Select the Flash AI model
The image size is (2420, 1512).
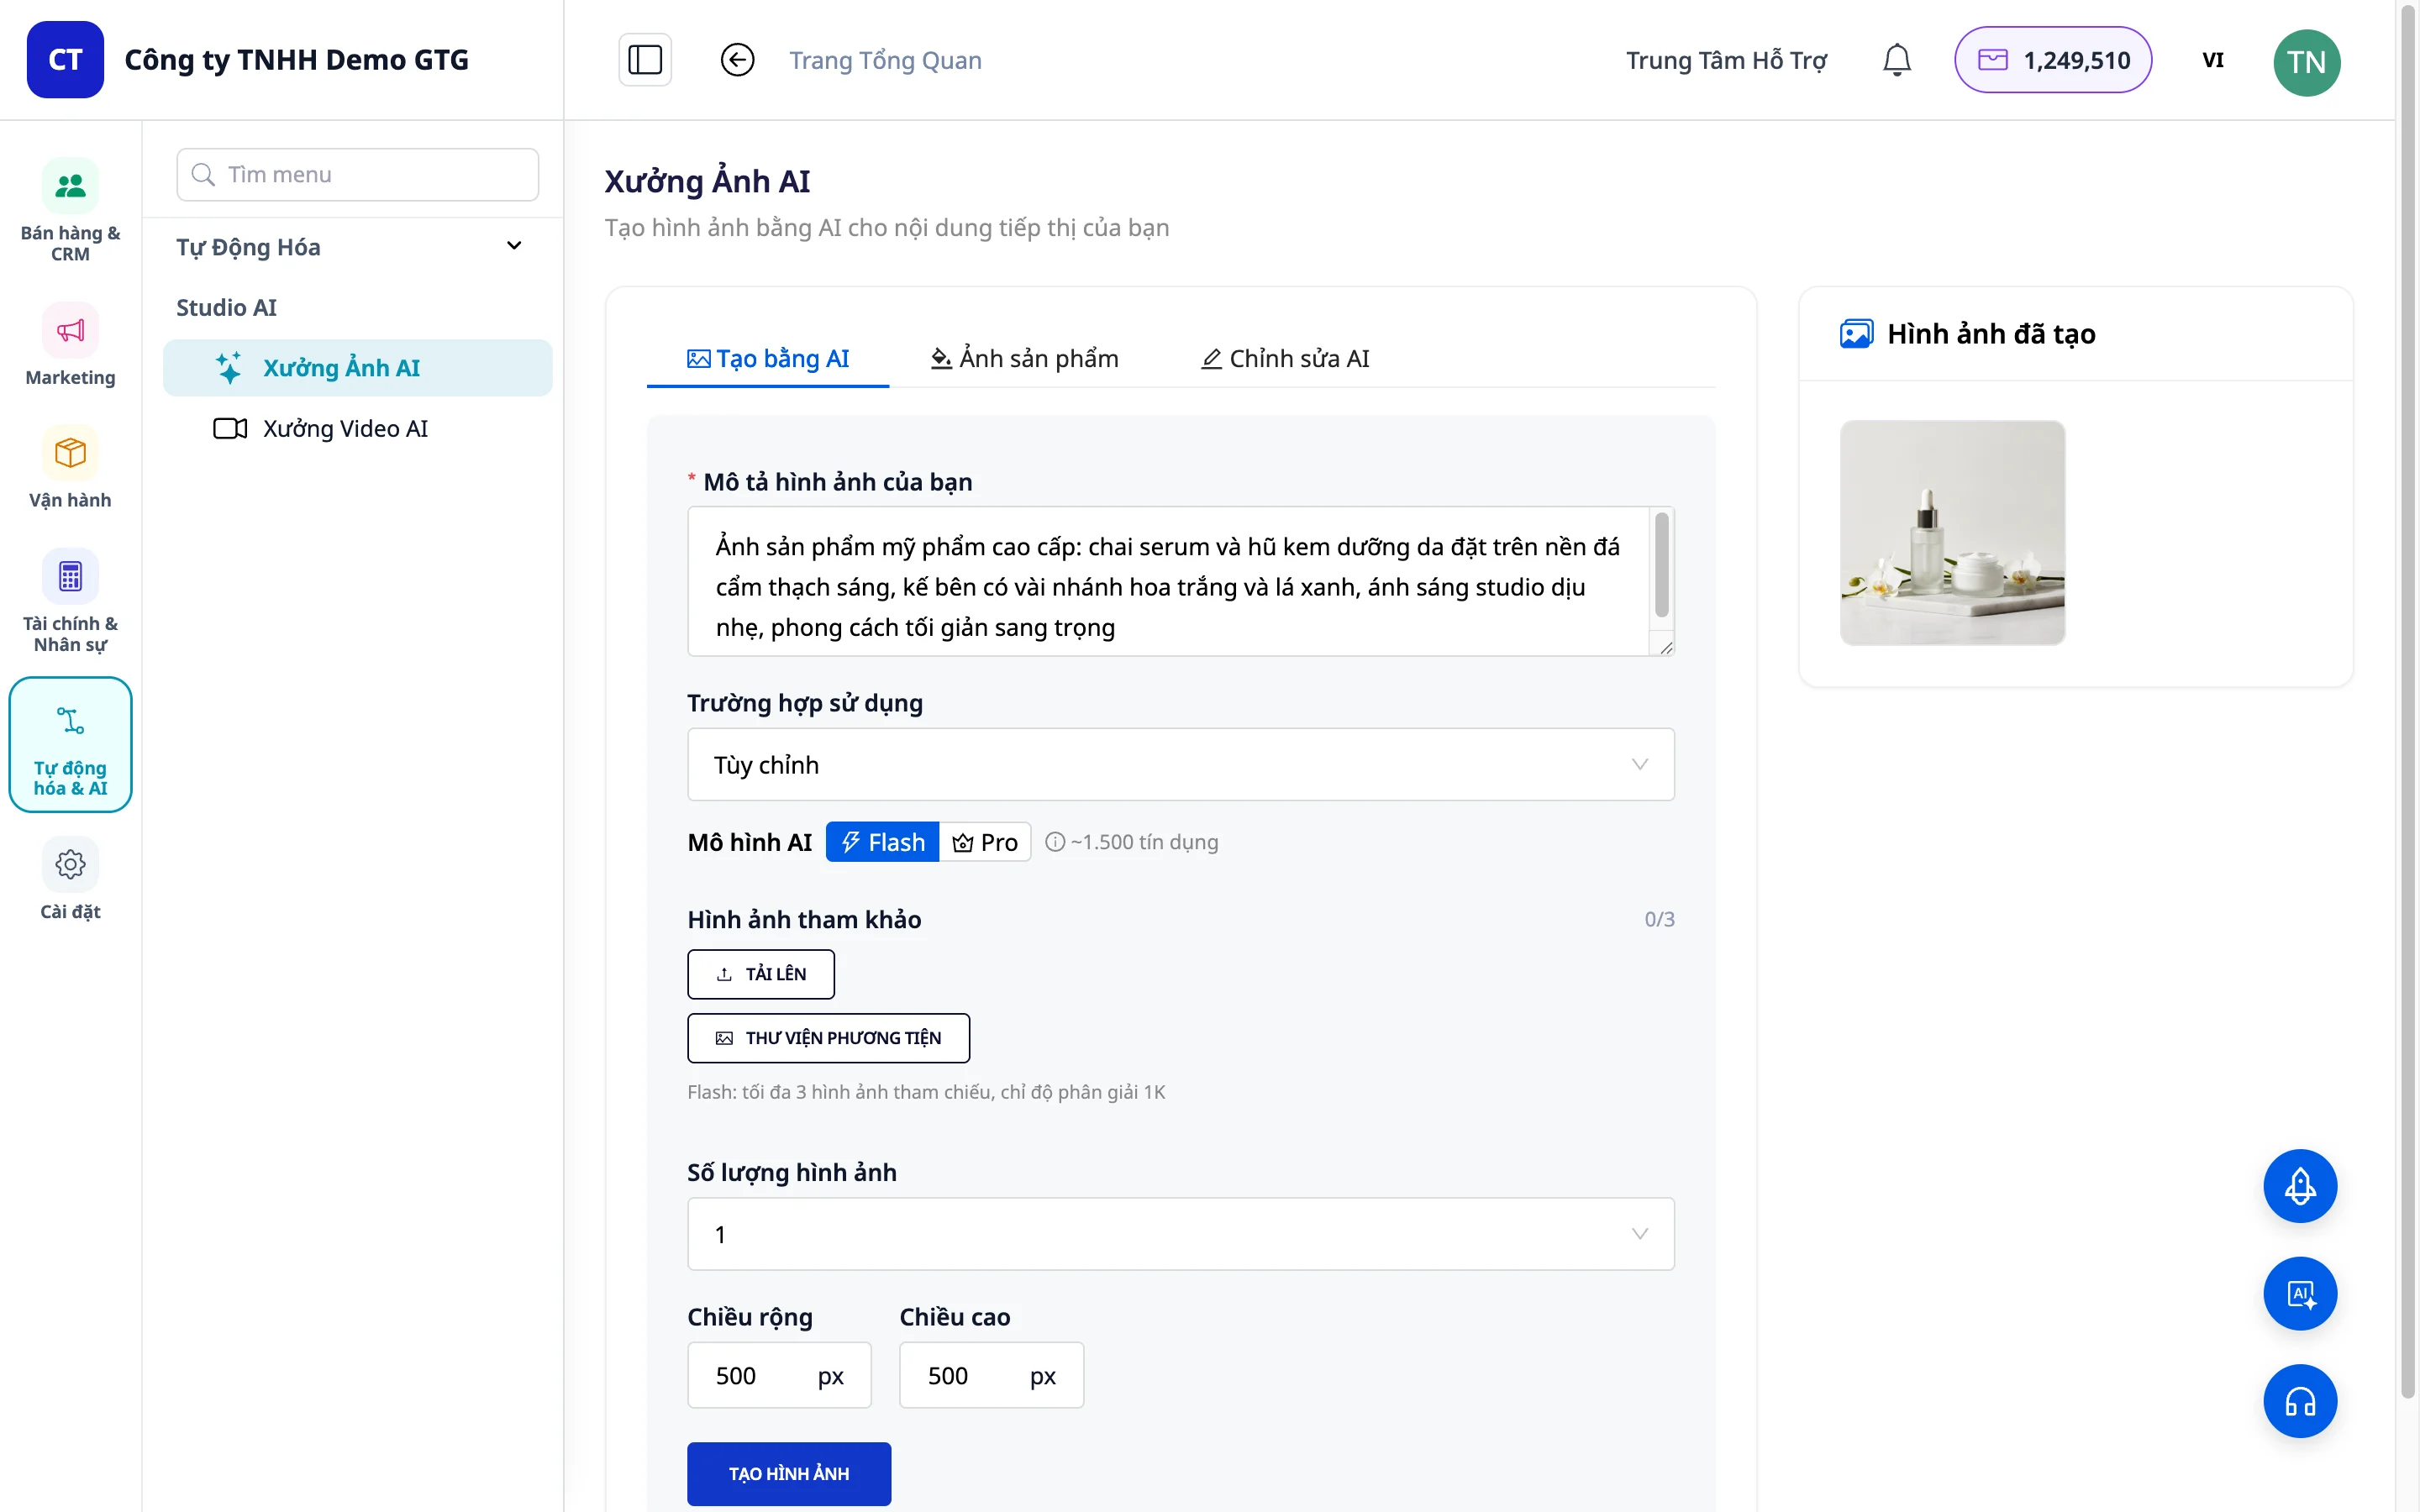coord(882,842)
